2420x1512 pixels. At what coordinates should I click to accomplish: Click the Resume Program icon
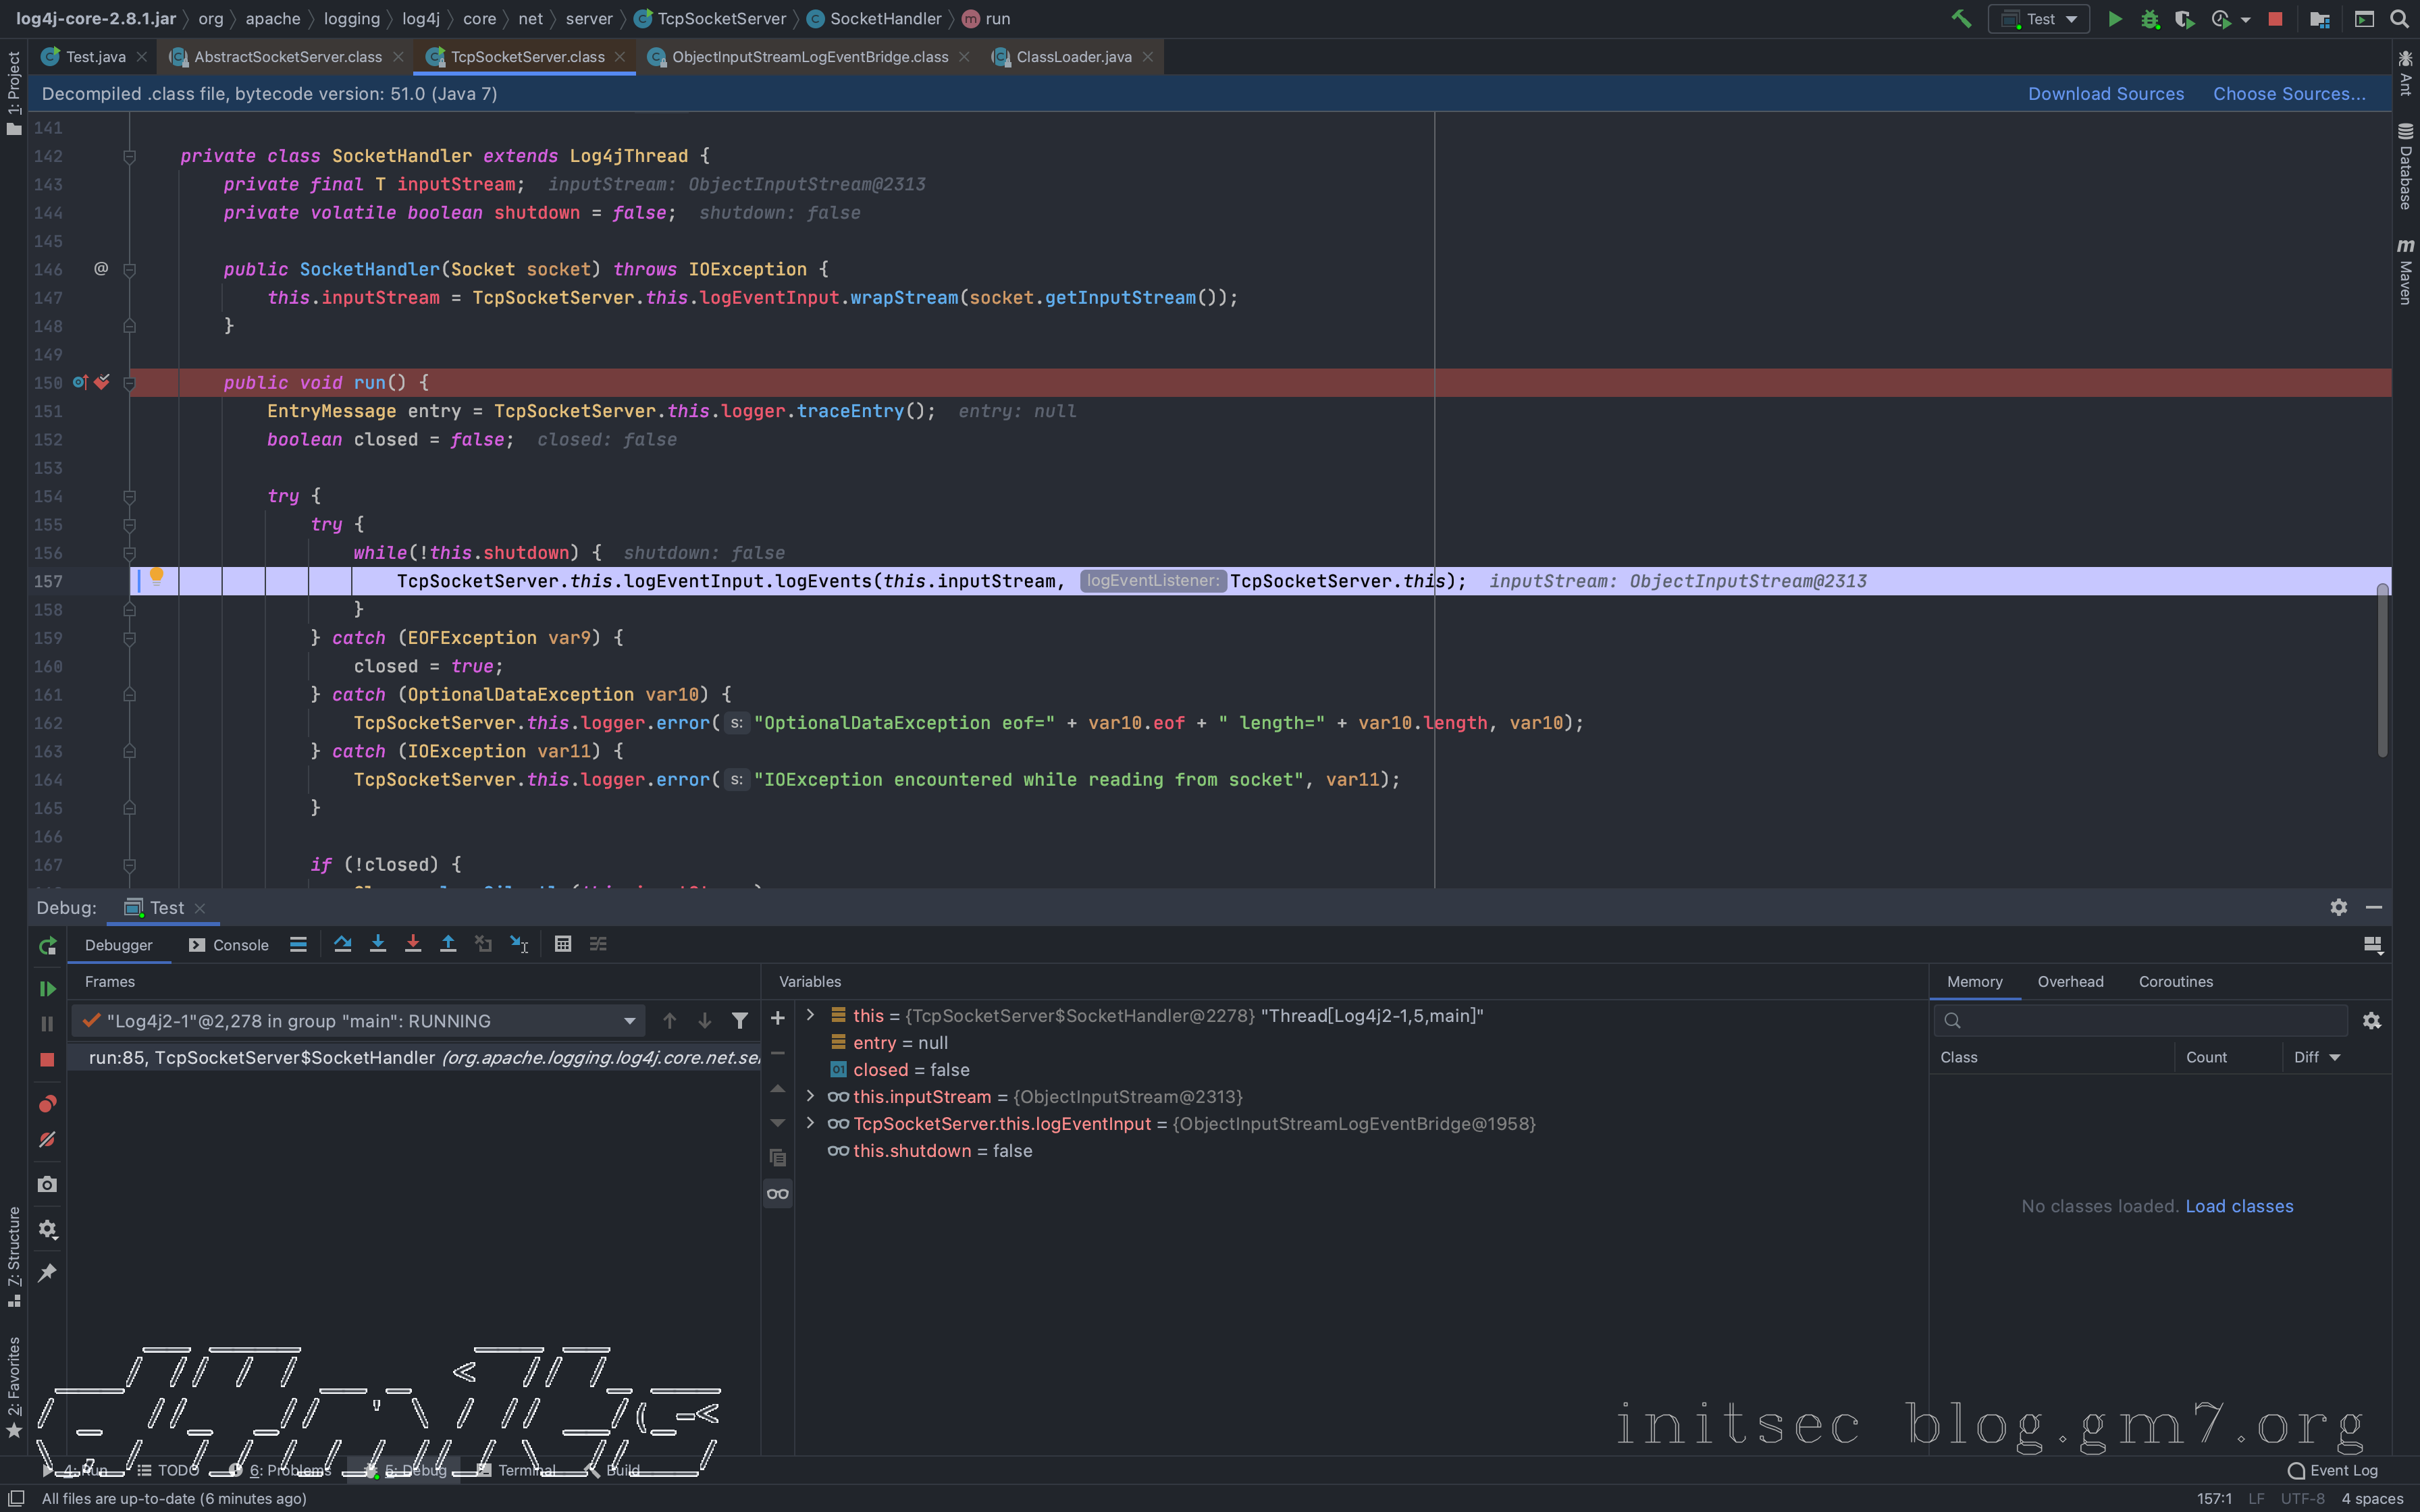(47, 988)
